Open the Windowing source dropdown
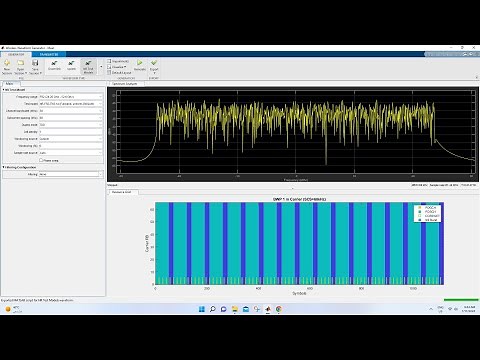Viewport: 480px width, 360px height. 71,139
